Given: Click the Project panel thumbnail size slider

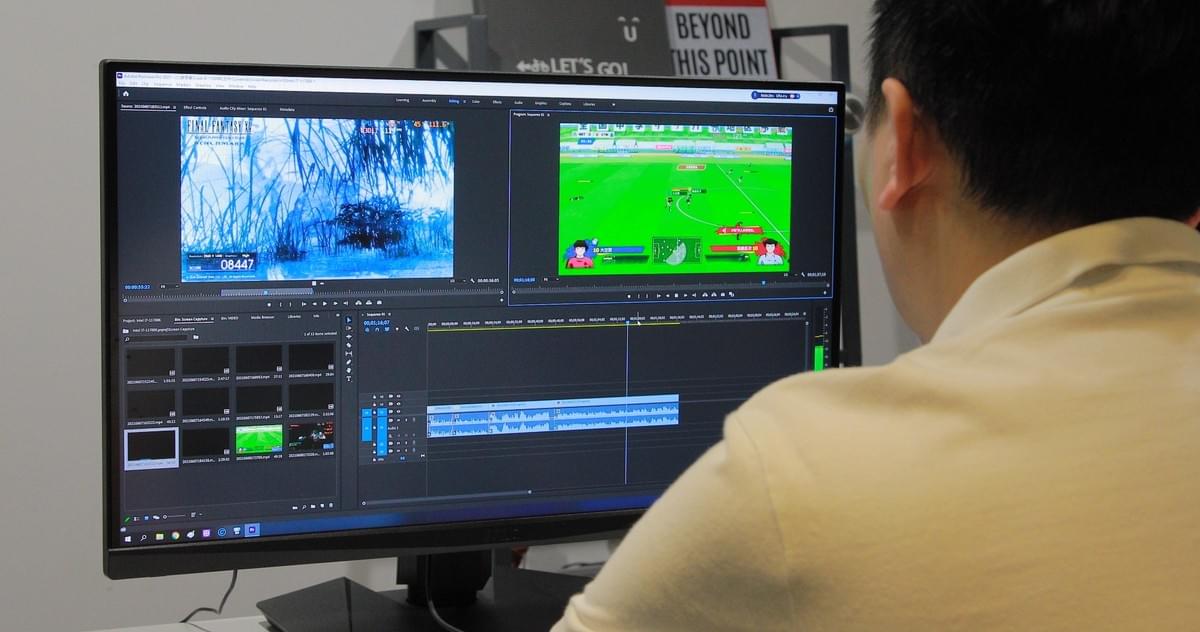Looking at the screenshot, I should pos(173,517).
